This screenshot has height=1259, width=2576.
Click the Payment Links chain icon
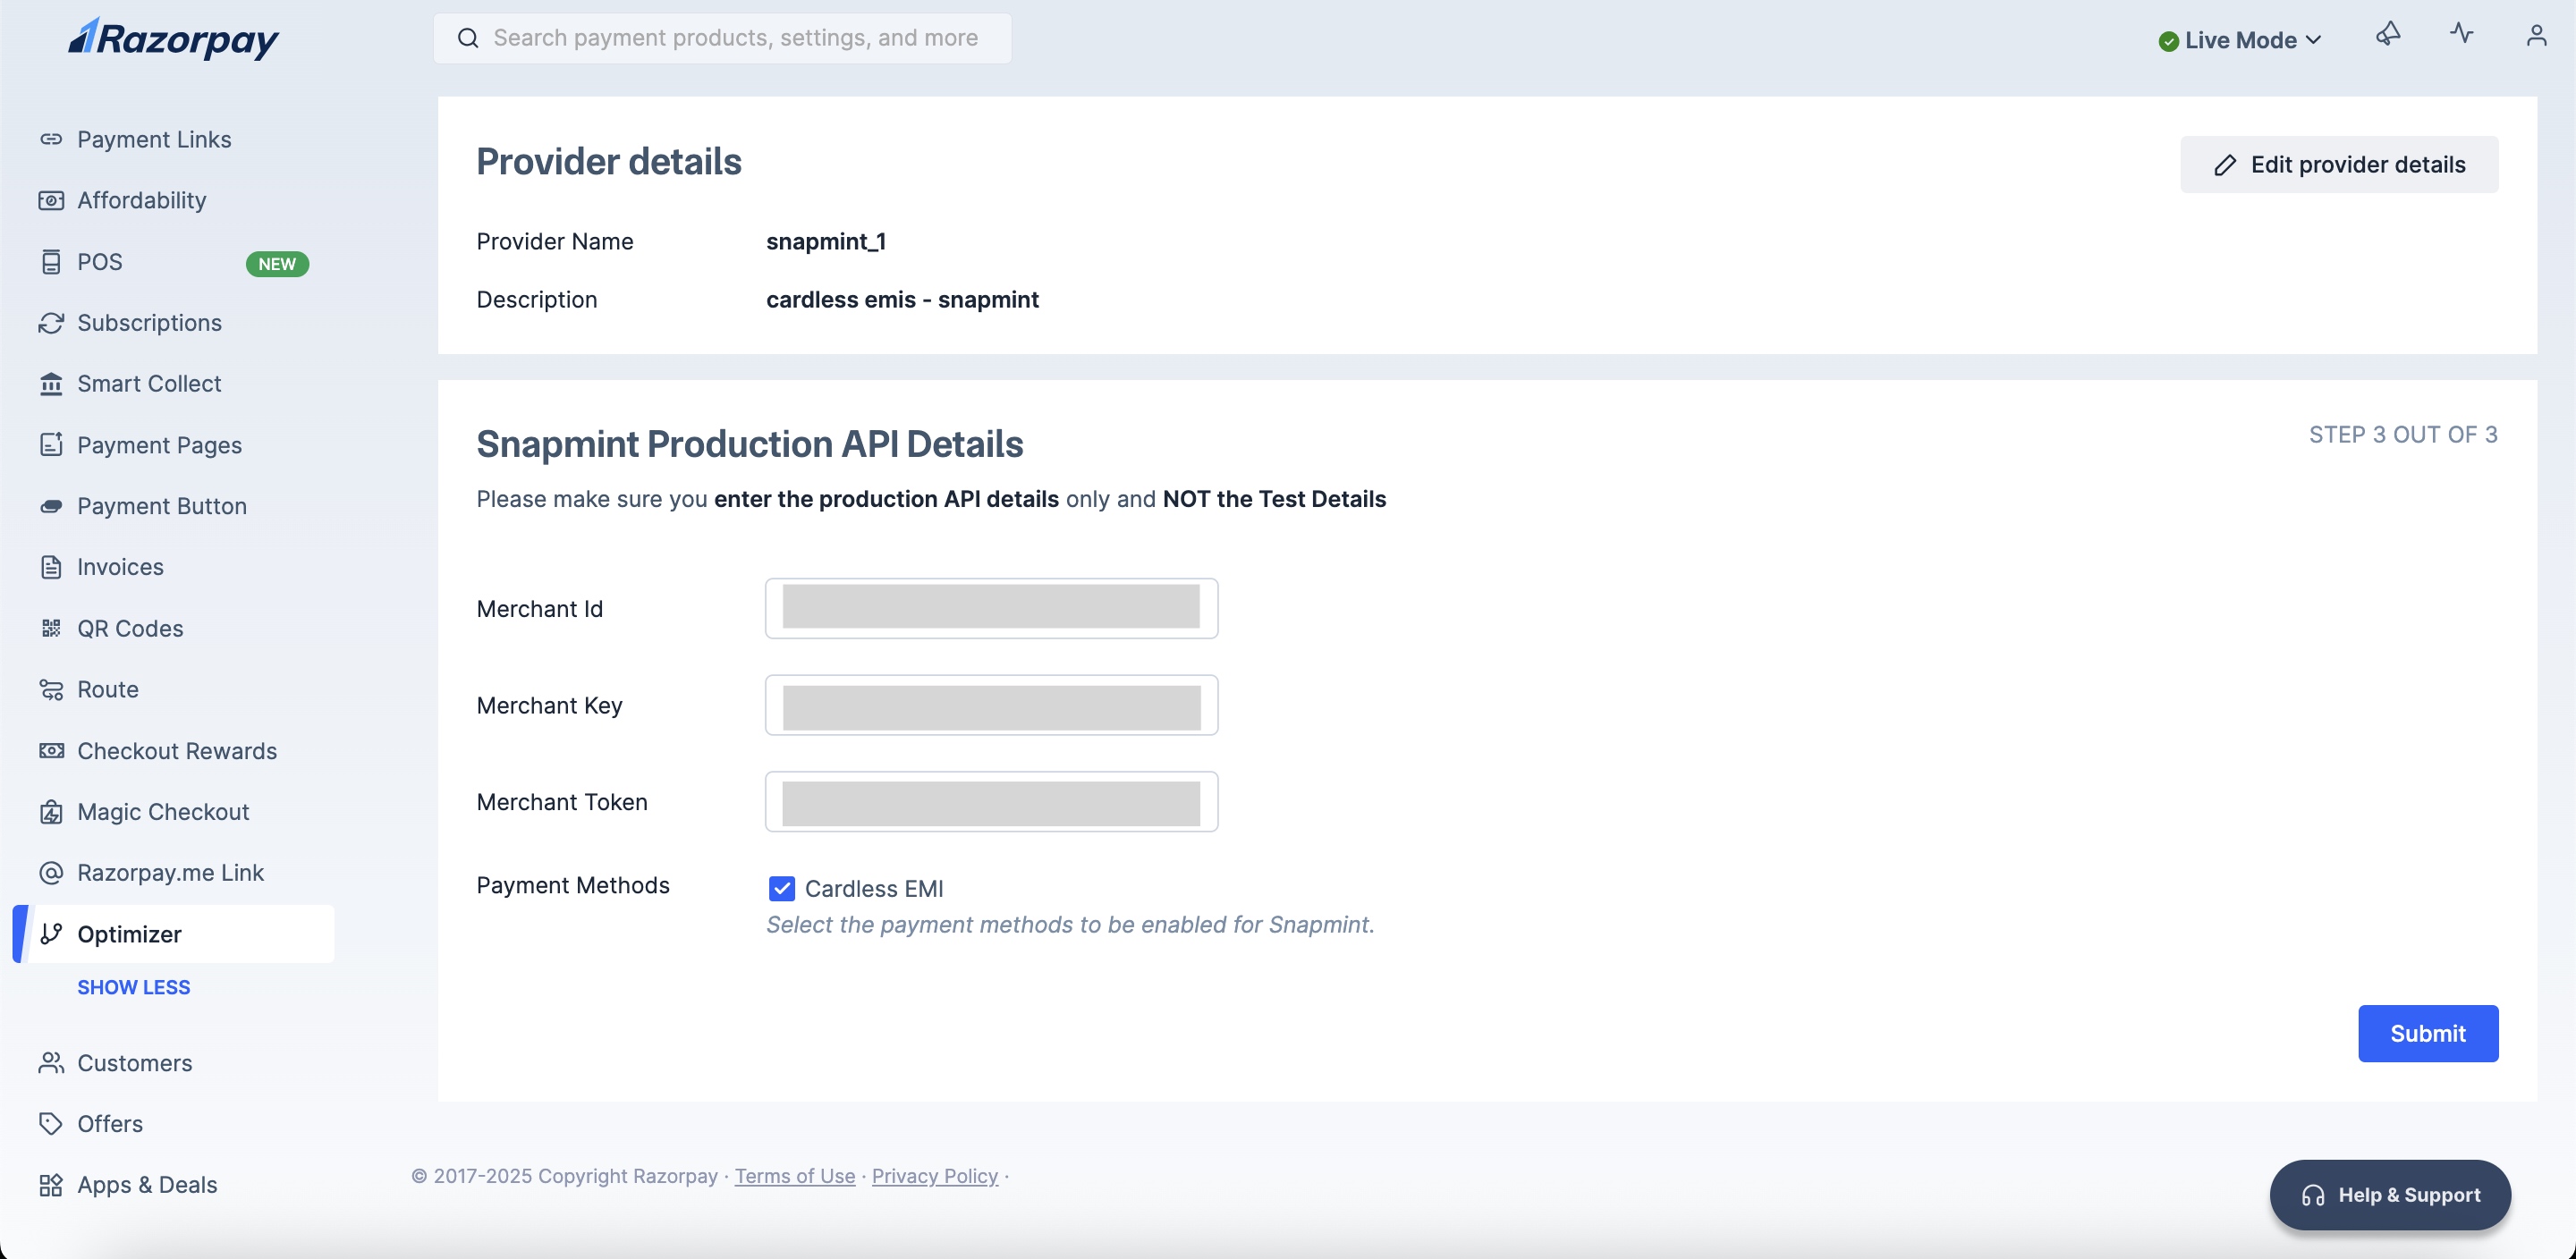tap(51, 139)
